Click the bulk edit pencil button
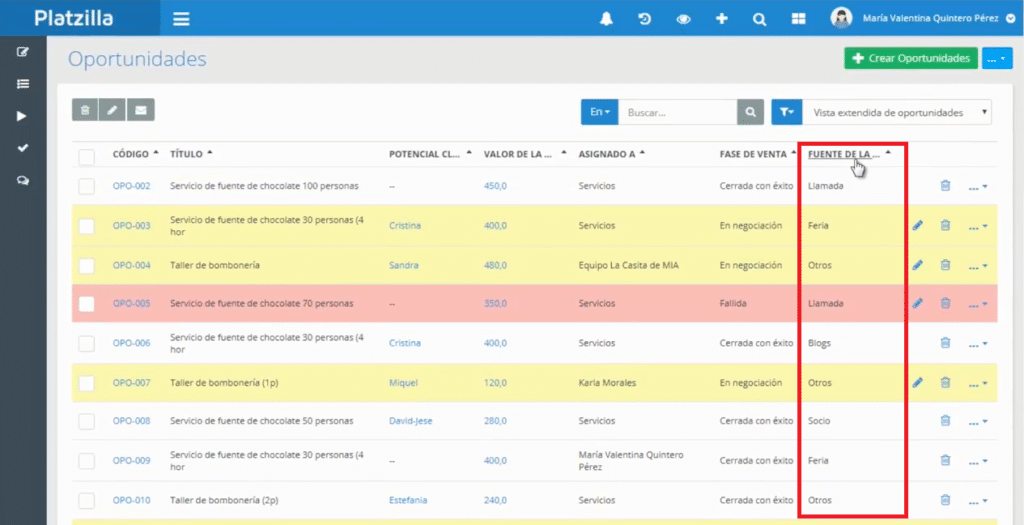The height and width of the screenshot is (525, 1024). point(112,110)
